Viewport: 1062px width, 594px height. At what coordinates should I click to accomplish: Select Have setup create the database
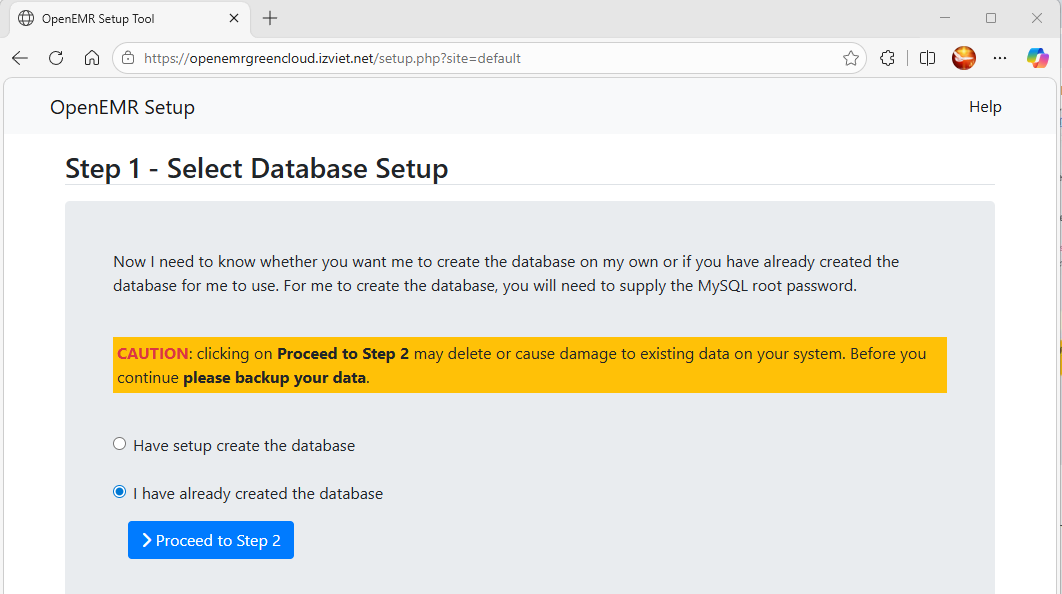(120, 444)
